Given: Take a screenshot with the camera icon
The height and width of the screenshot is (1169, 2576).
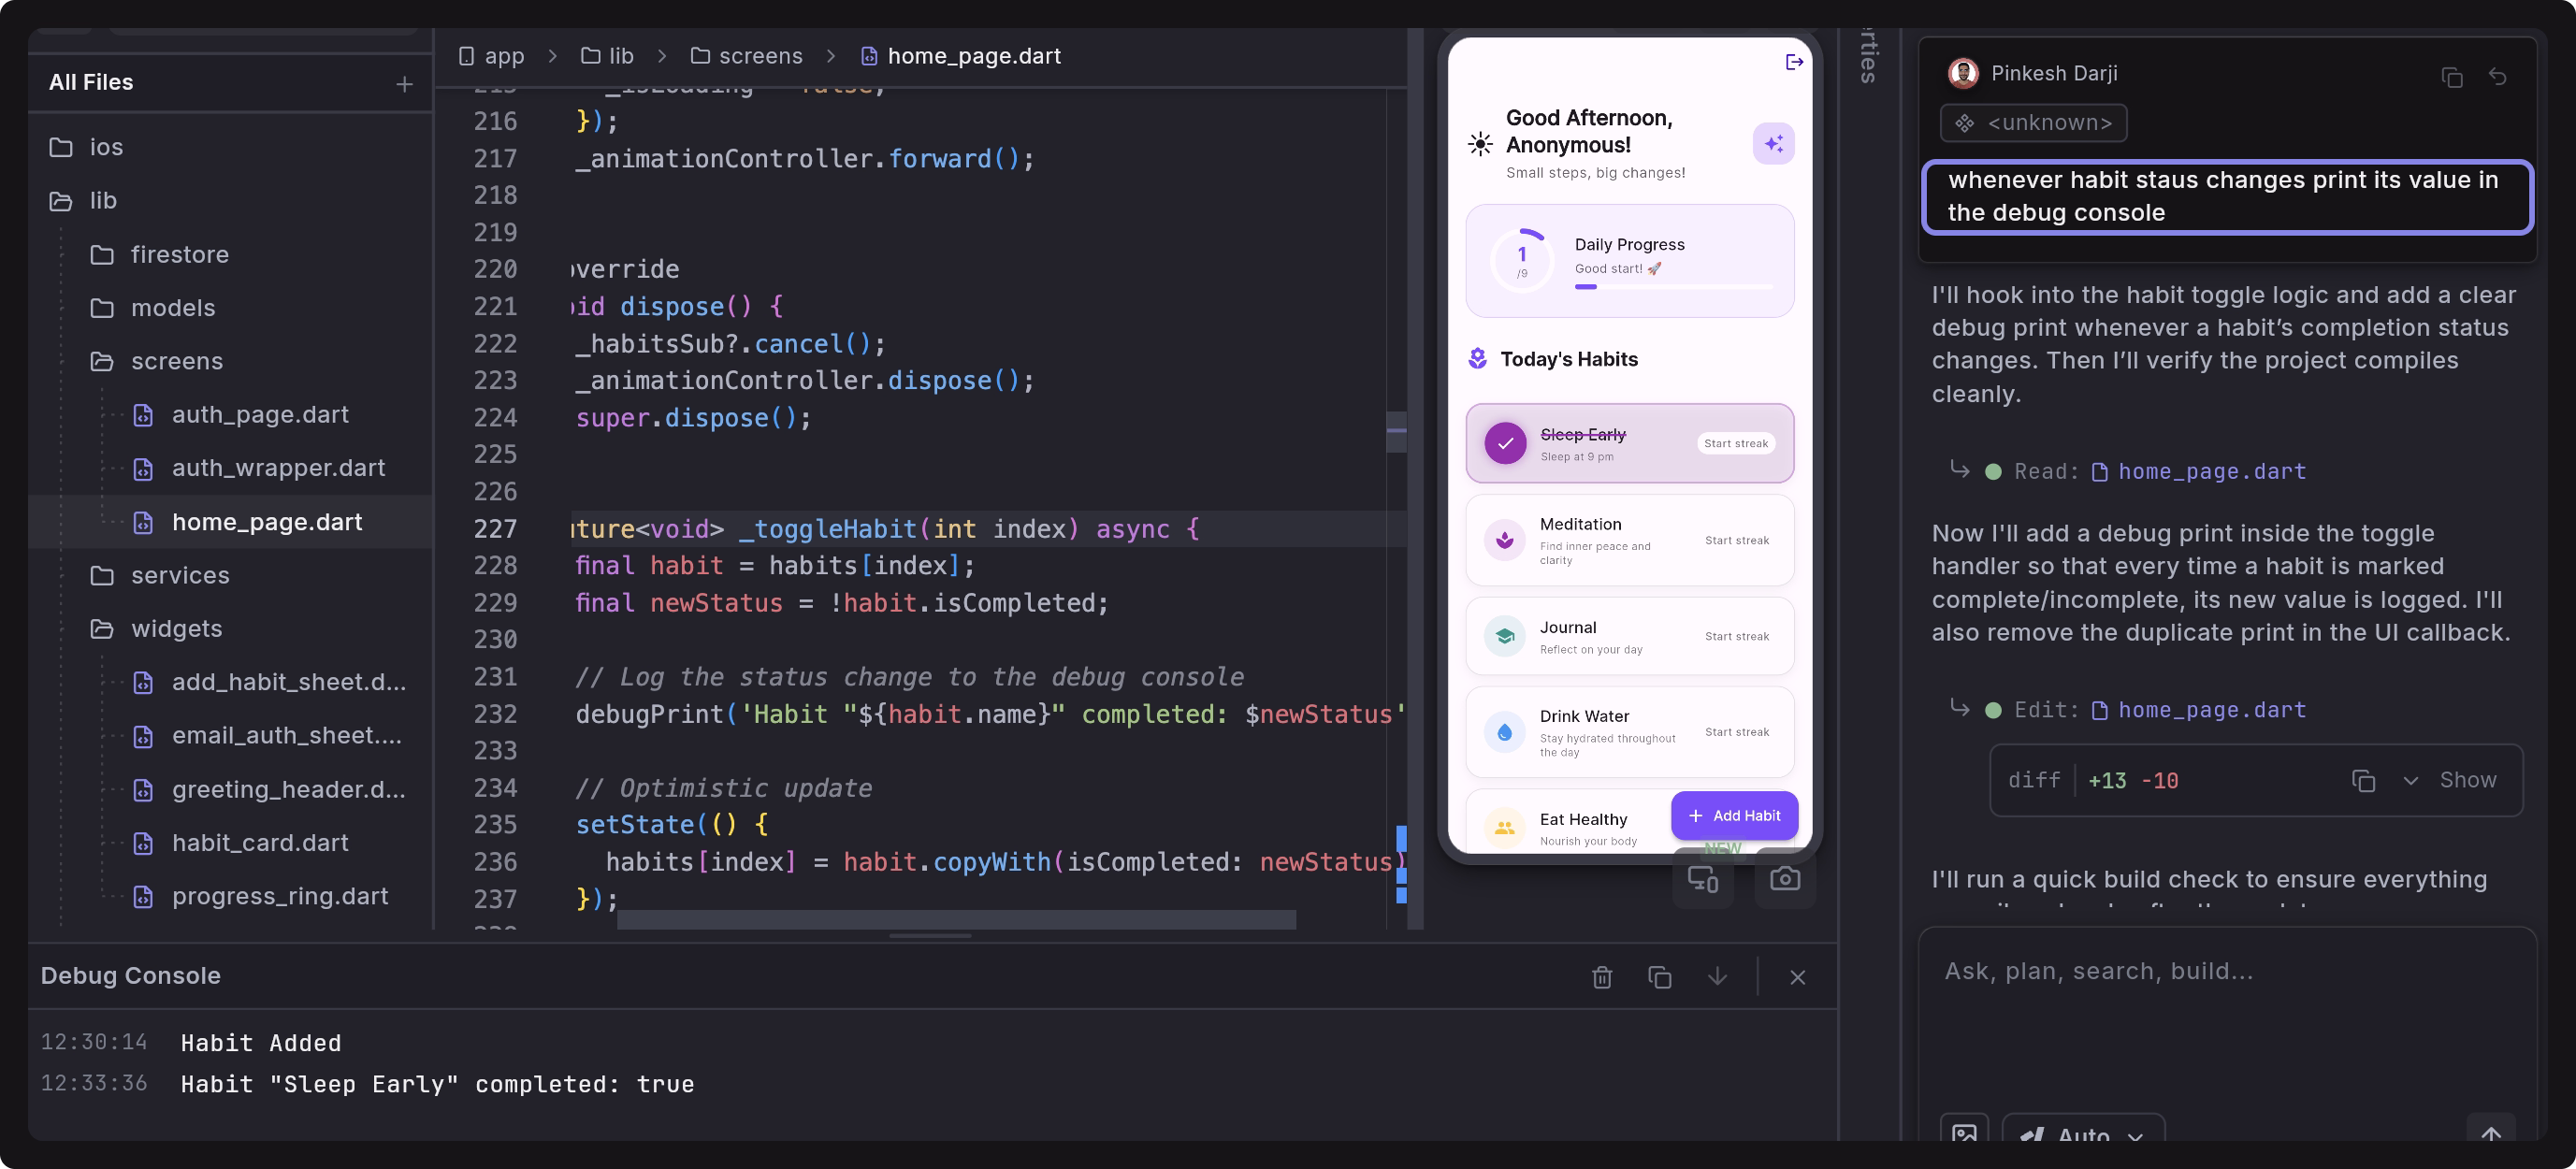Looking at the screenshot, I should [x=1787, y=879].
